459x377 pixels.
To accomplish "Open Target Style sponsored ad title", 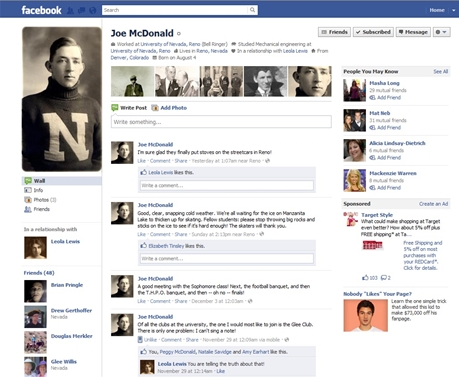I will (x=377, y=215).
